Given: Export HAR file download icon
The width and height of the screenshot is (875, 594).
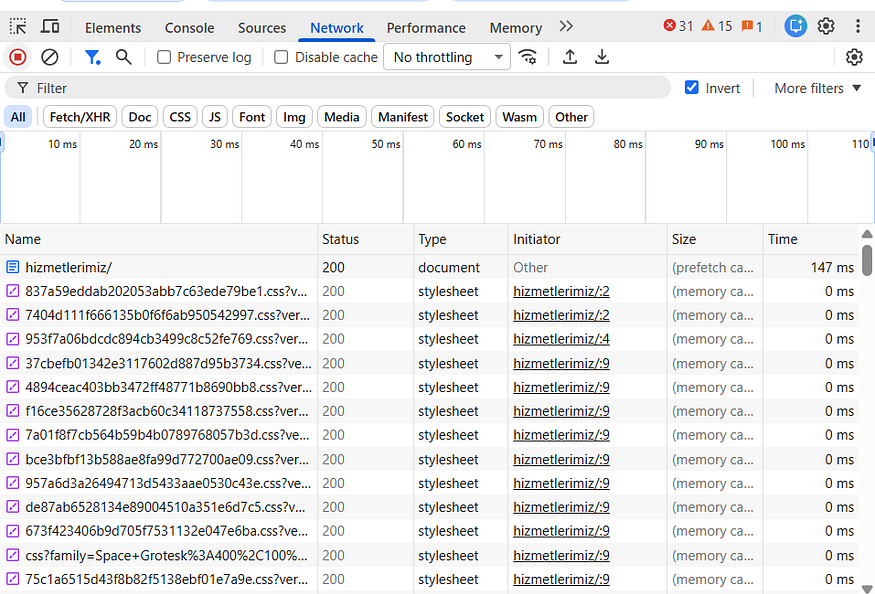Looking at the screenshot, I should coord(602,57).
